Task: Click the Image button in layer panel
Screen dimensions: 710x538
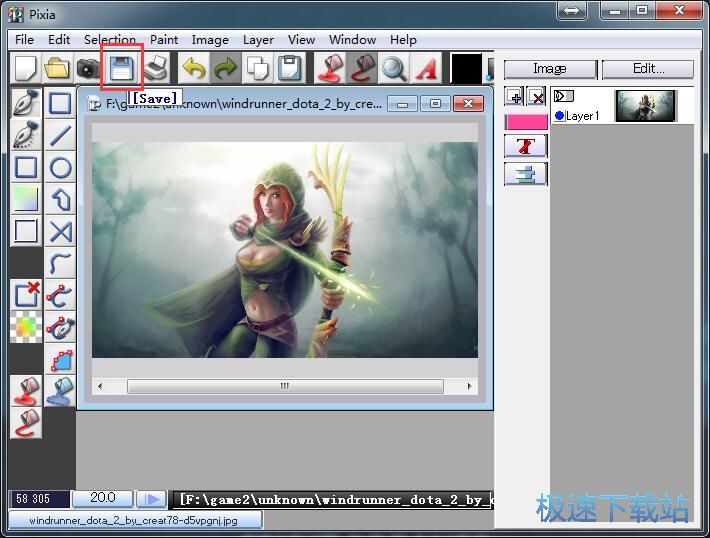Action: click(x=549, y=69)
